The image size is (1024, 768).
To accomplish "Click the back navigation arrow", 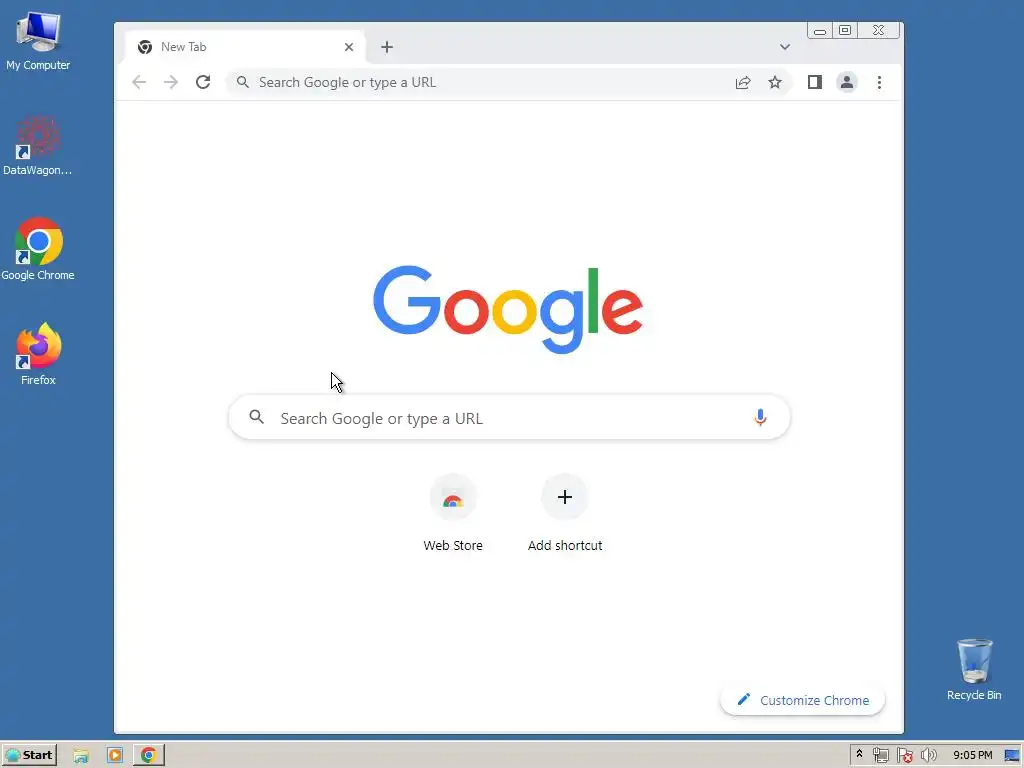I will (x=138, y=82).
